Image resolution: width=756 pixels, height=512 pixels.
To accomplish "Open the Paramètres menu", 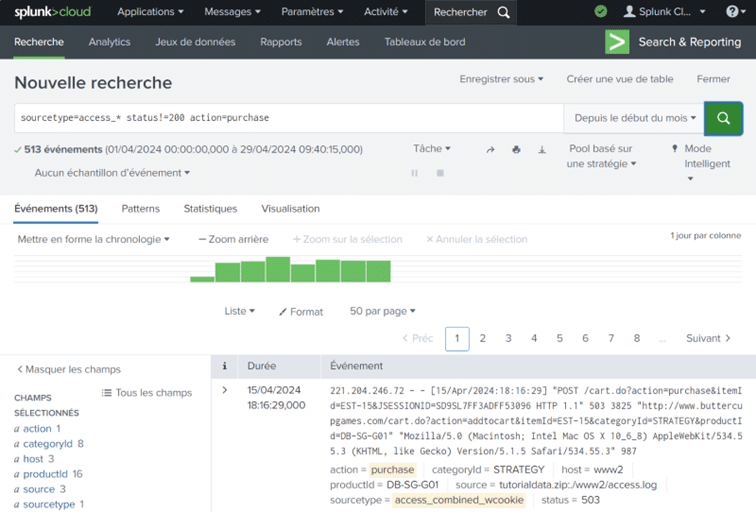I will 312,12.
